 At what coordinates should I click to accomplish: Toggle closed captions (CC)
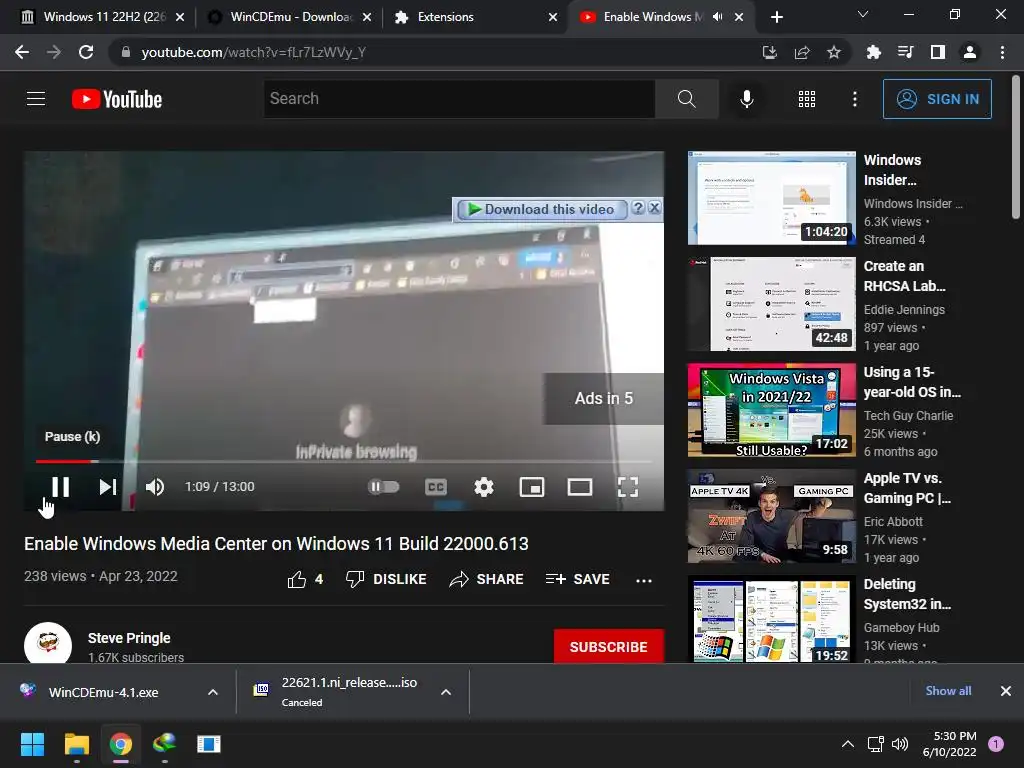pos(436,487)
